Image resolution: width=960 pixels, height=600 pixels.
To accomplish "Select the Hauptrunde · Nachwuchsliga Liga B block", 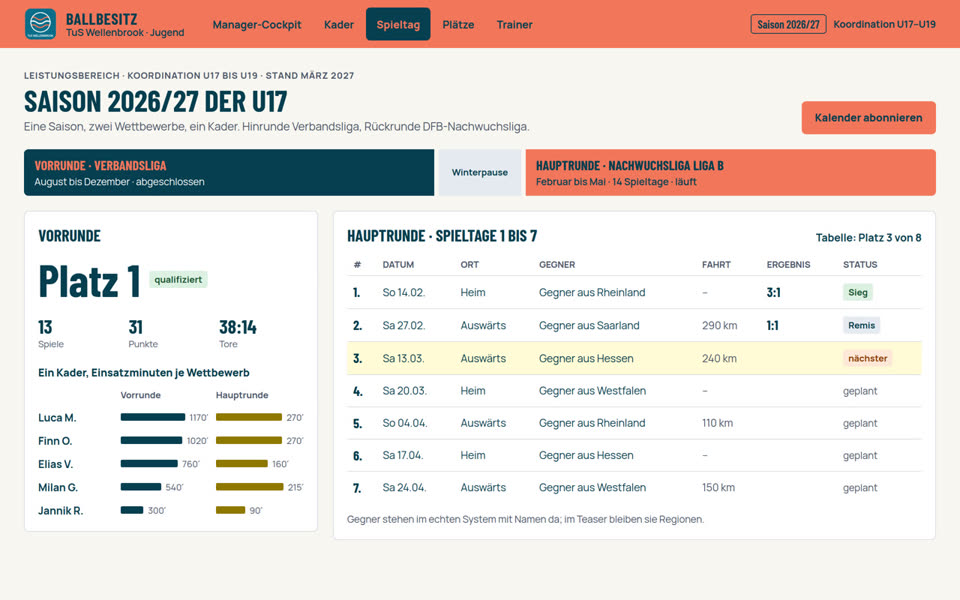I will coord(730,173).
